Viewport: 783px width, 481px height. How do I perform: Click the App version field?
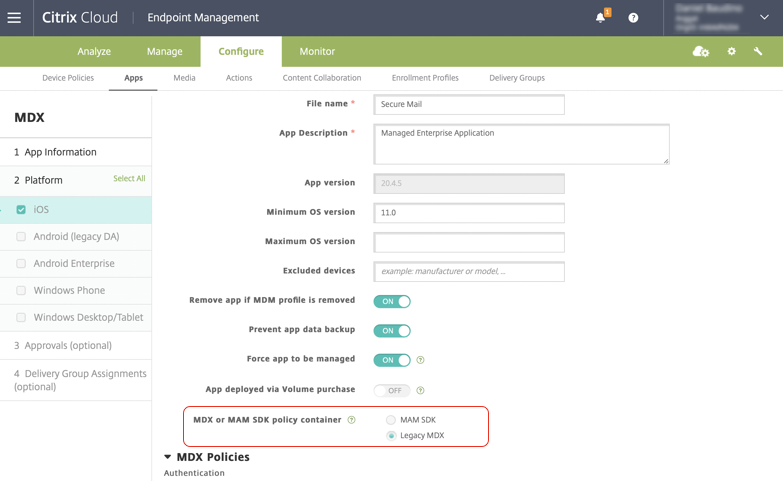pos(469,183)
